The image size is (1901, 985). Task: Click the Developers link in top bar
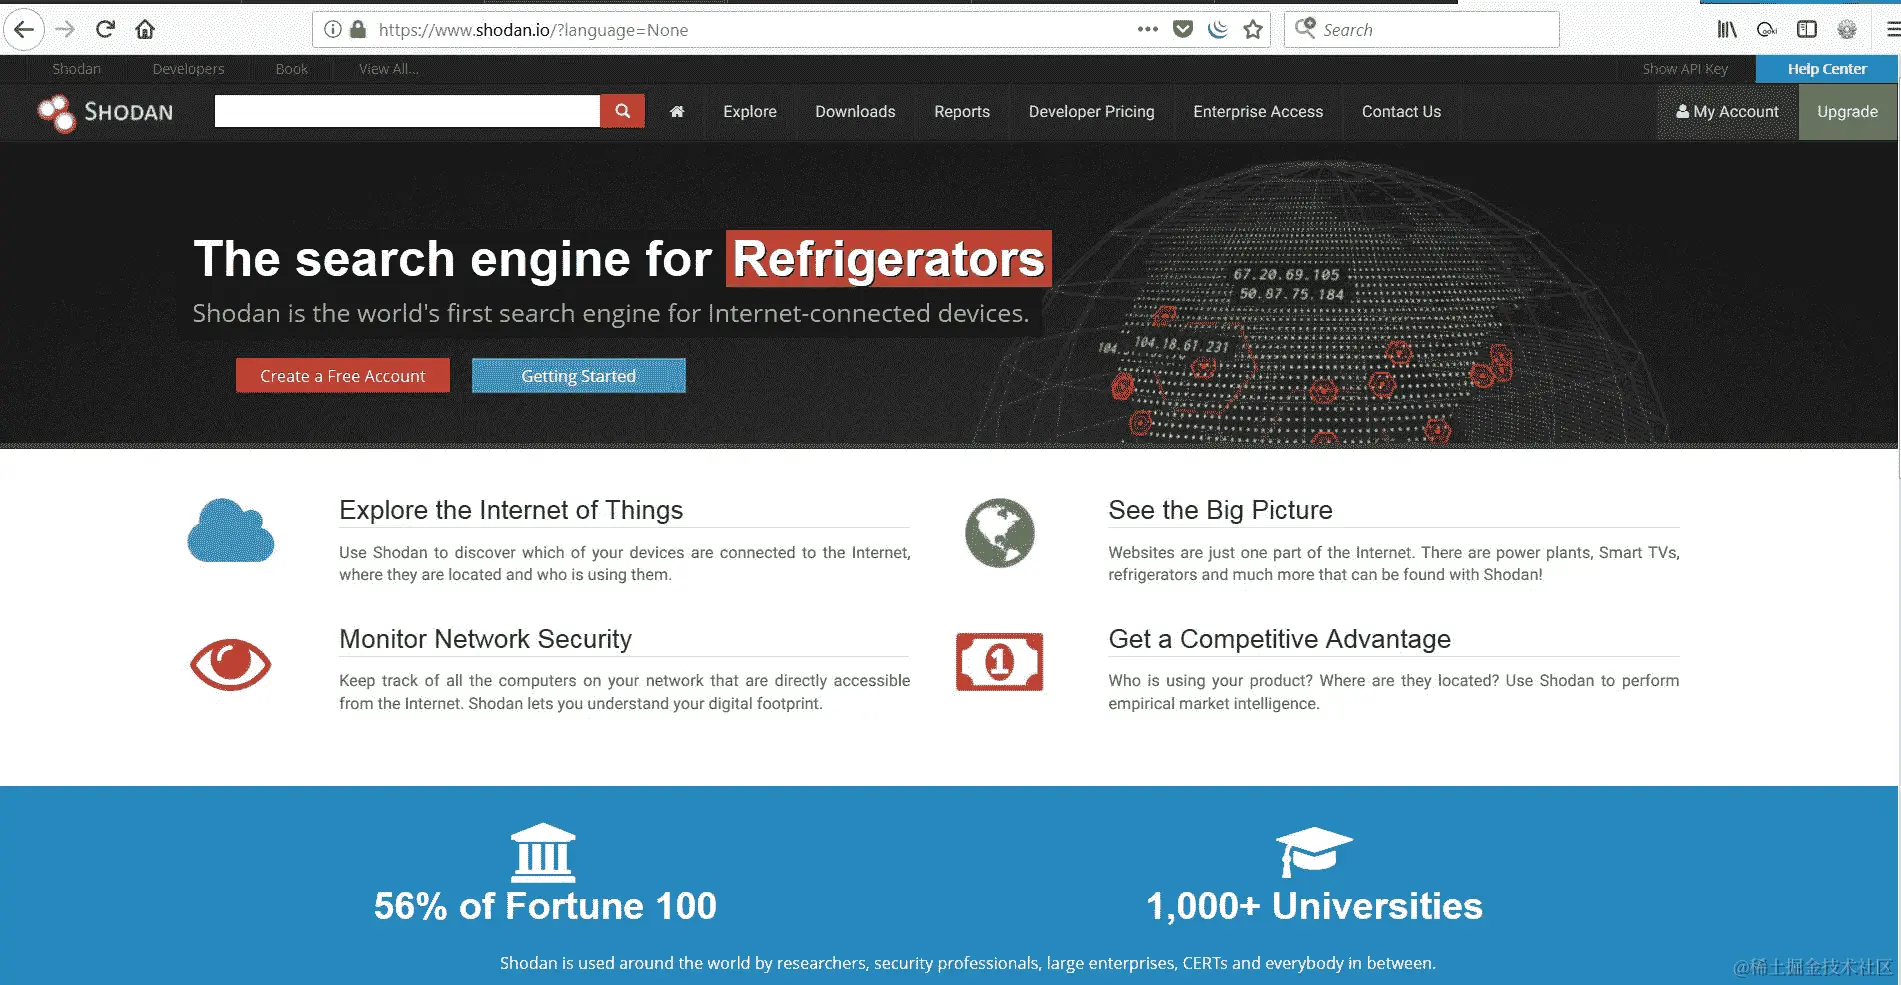click(x=188, y=69)
